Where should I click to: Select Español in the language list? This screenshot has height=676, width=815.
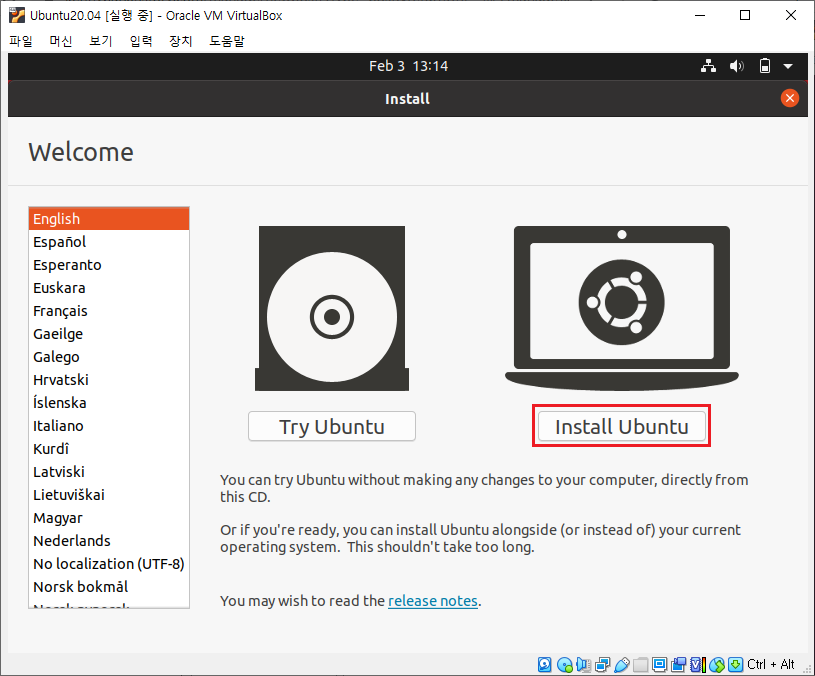tap(109, 242)
